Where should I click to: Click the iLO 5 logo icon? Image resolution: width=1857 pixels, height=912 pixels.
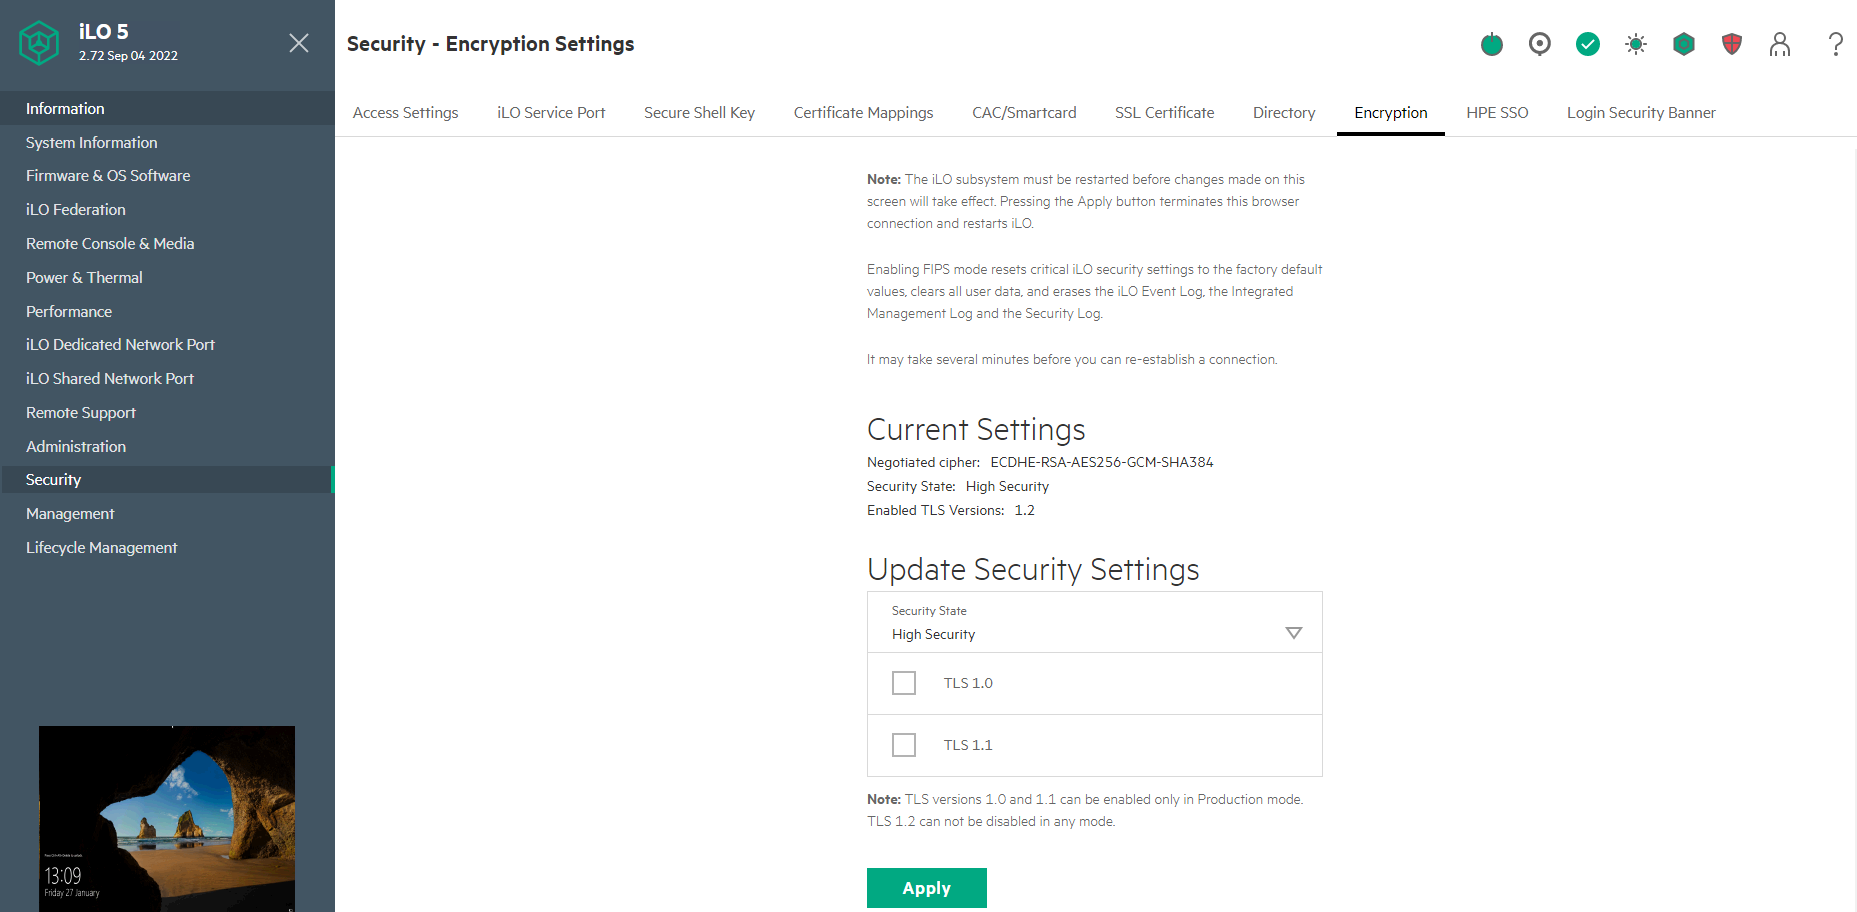click(40, 43)
